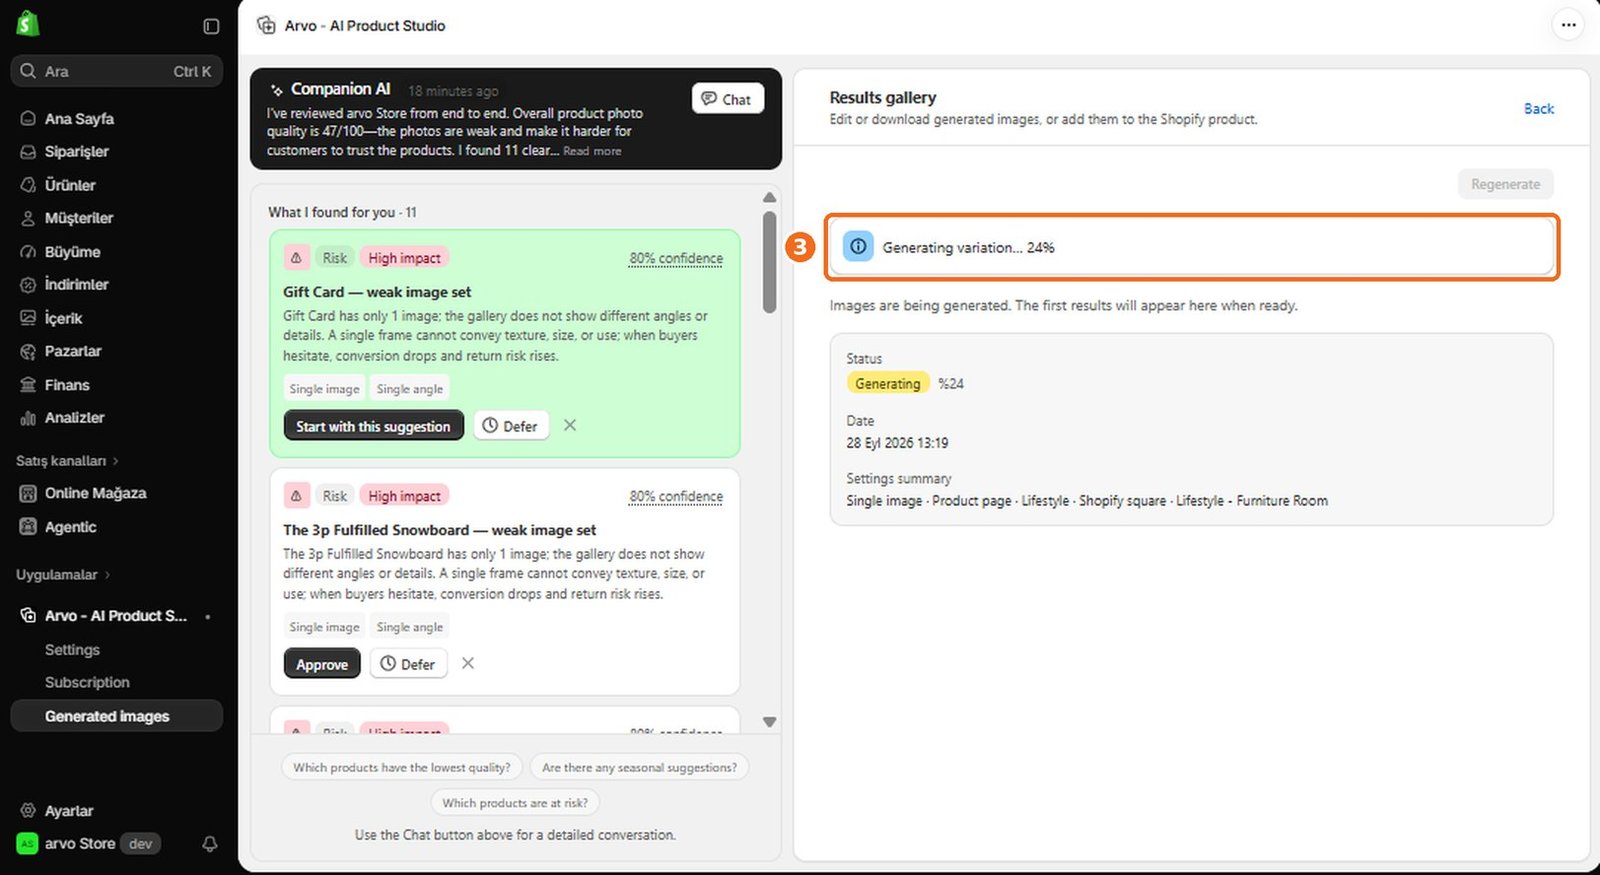Click the search magnifier icon

click(28, 71)
